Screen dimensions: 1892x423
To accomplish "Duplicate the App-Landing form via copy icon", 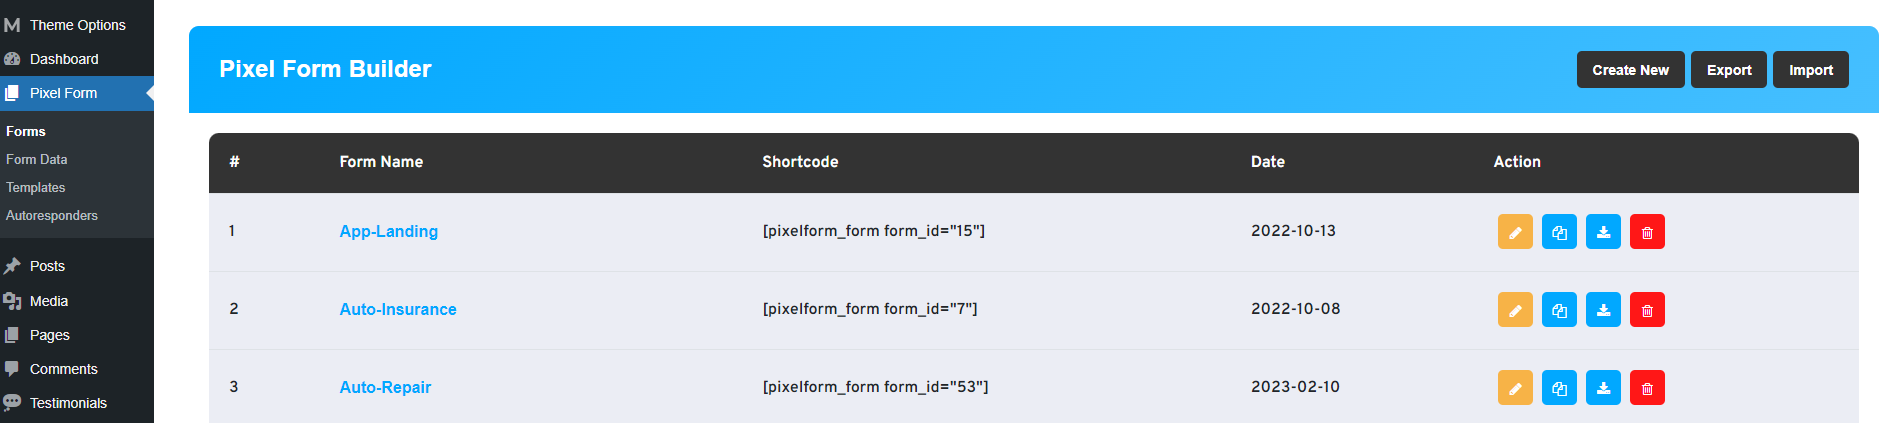I will (x=1558, y=232).
